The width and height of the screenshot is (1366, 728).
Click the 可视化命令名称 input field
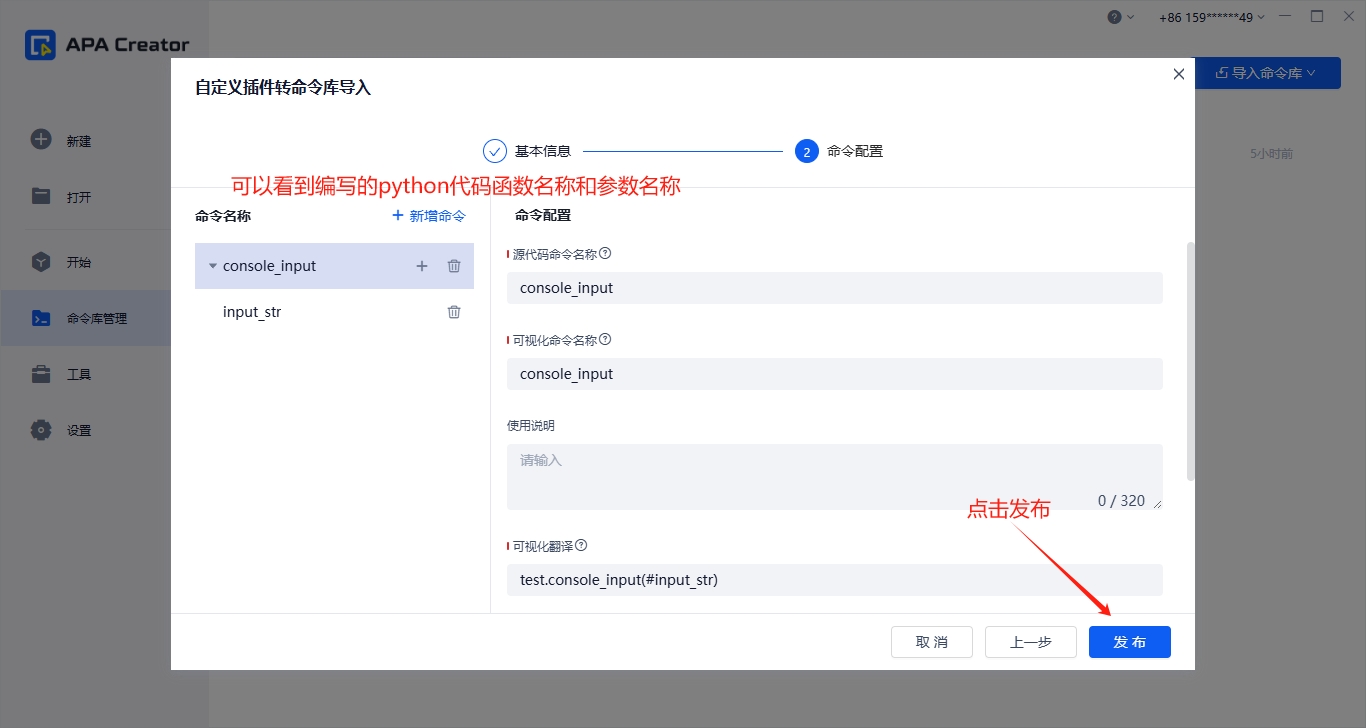tap(835, 374)
